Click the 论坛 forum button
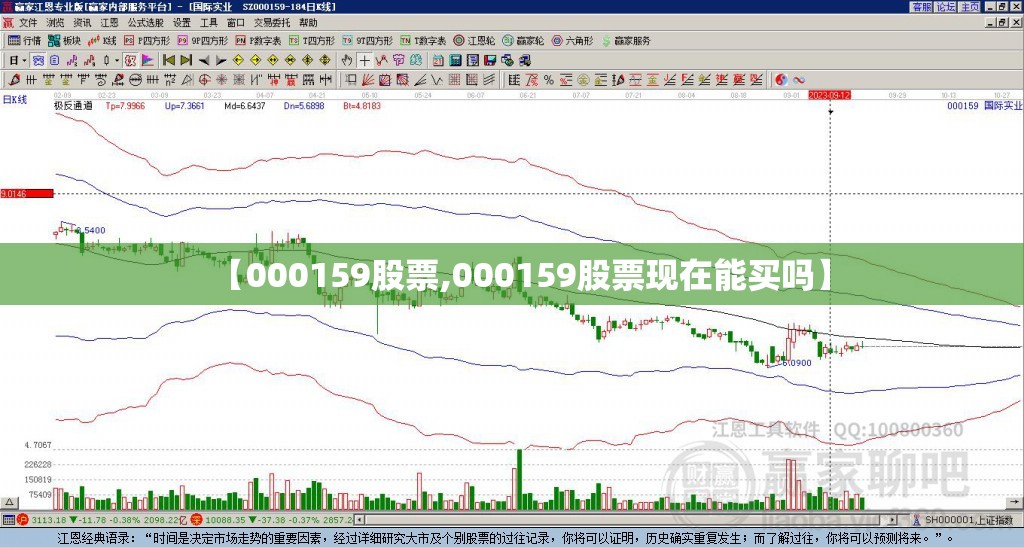Screen dimensions: 1024x548 click(945, 7)
